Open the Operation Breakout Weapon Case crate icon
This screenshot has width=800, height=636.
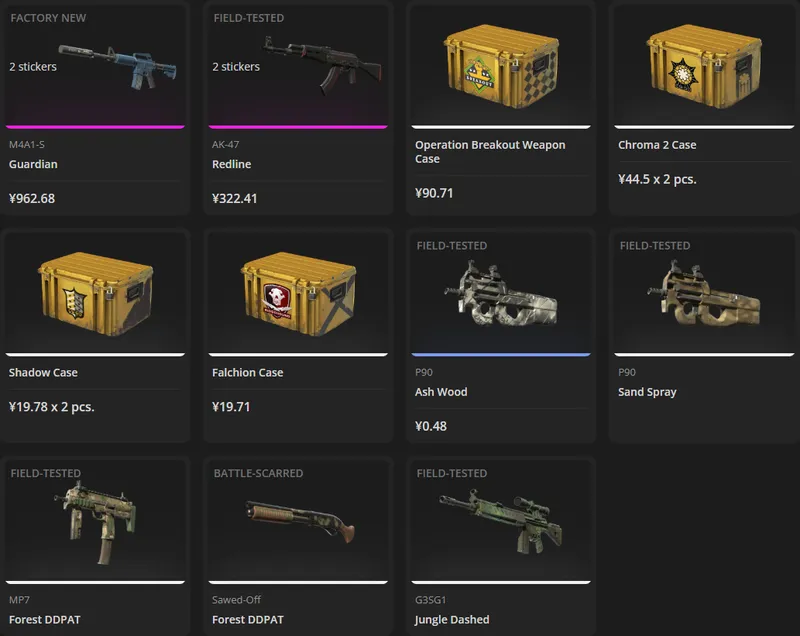pyautogui.click(x=501, y=66)
